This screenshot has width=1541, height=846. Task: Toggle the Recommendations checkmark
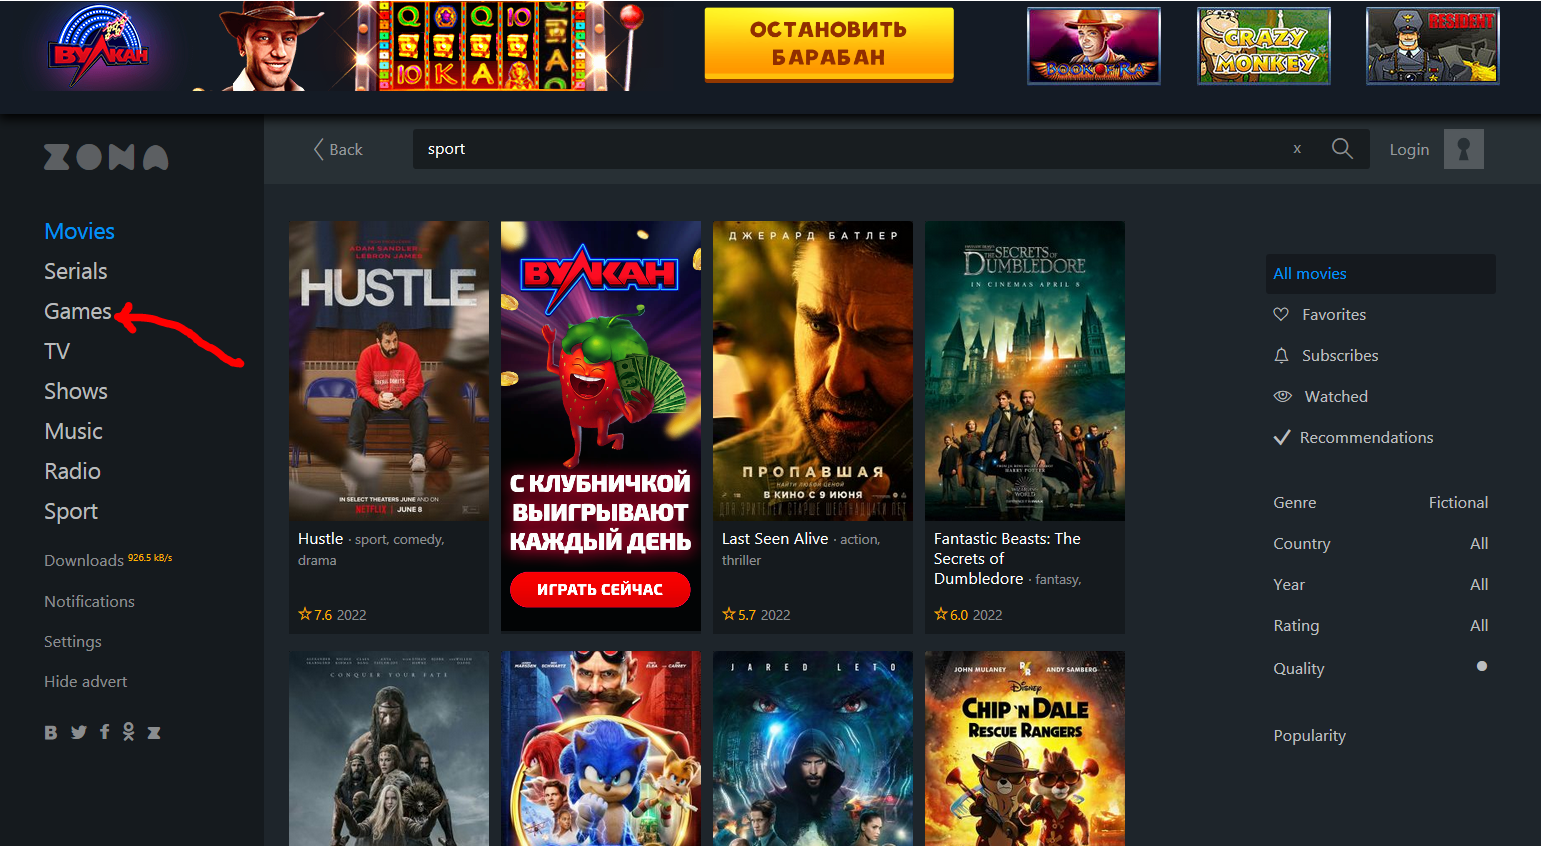click(x=1281, y=437)
